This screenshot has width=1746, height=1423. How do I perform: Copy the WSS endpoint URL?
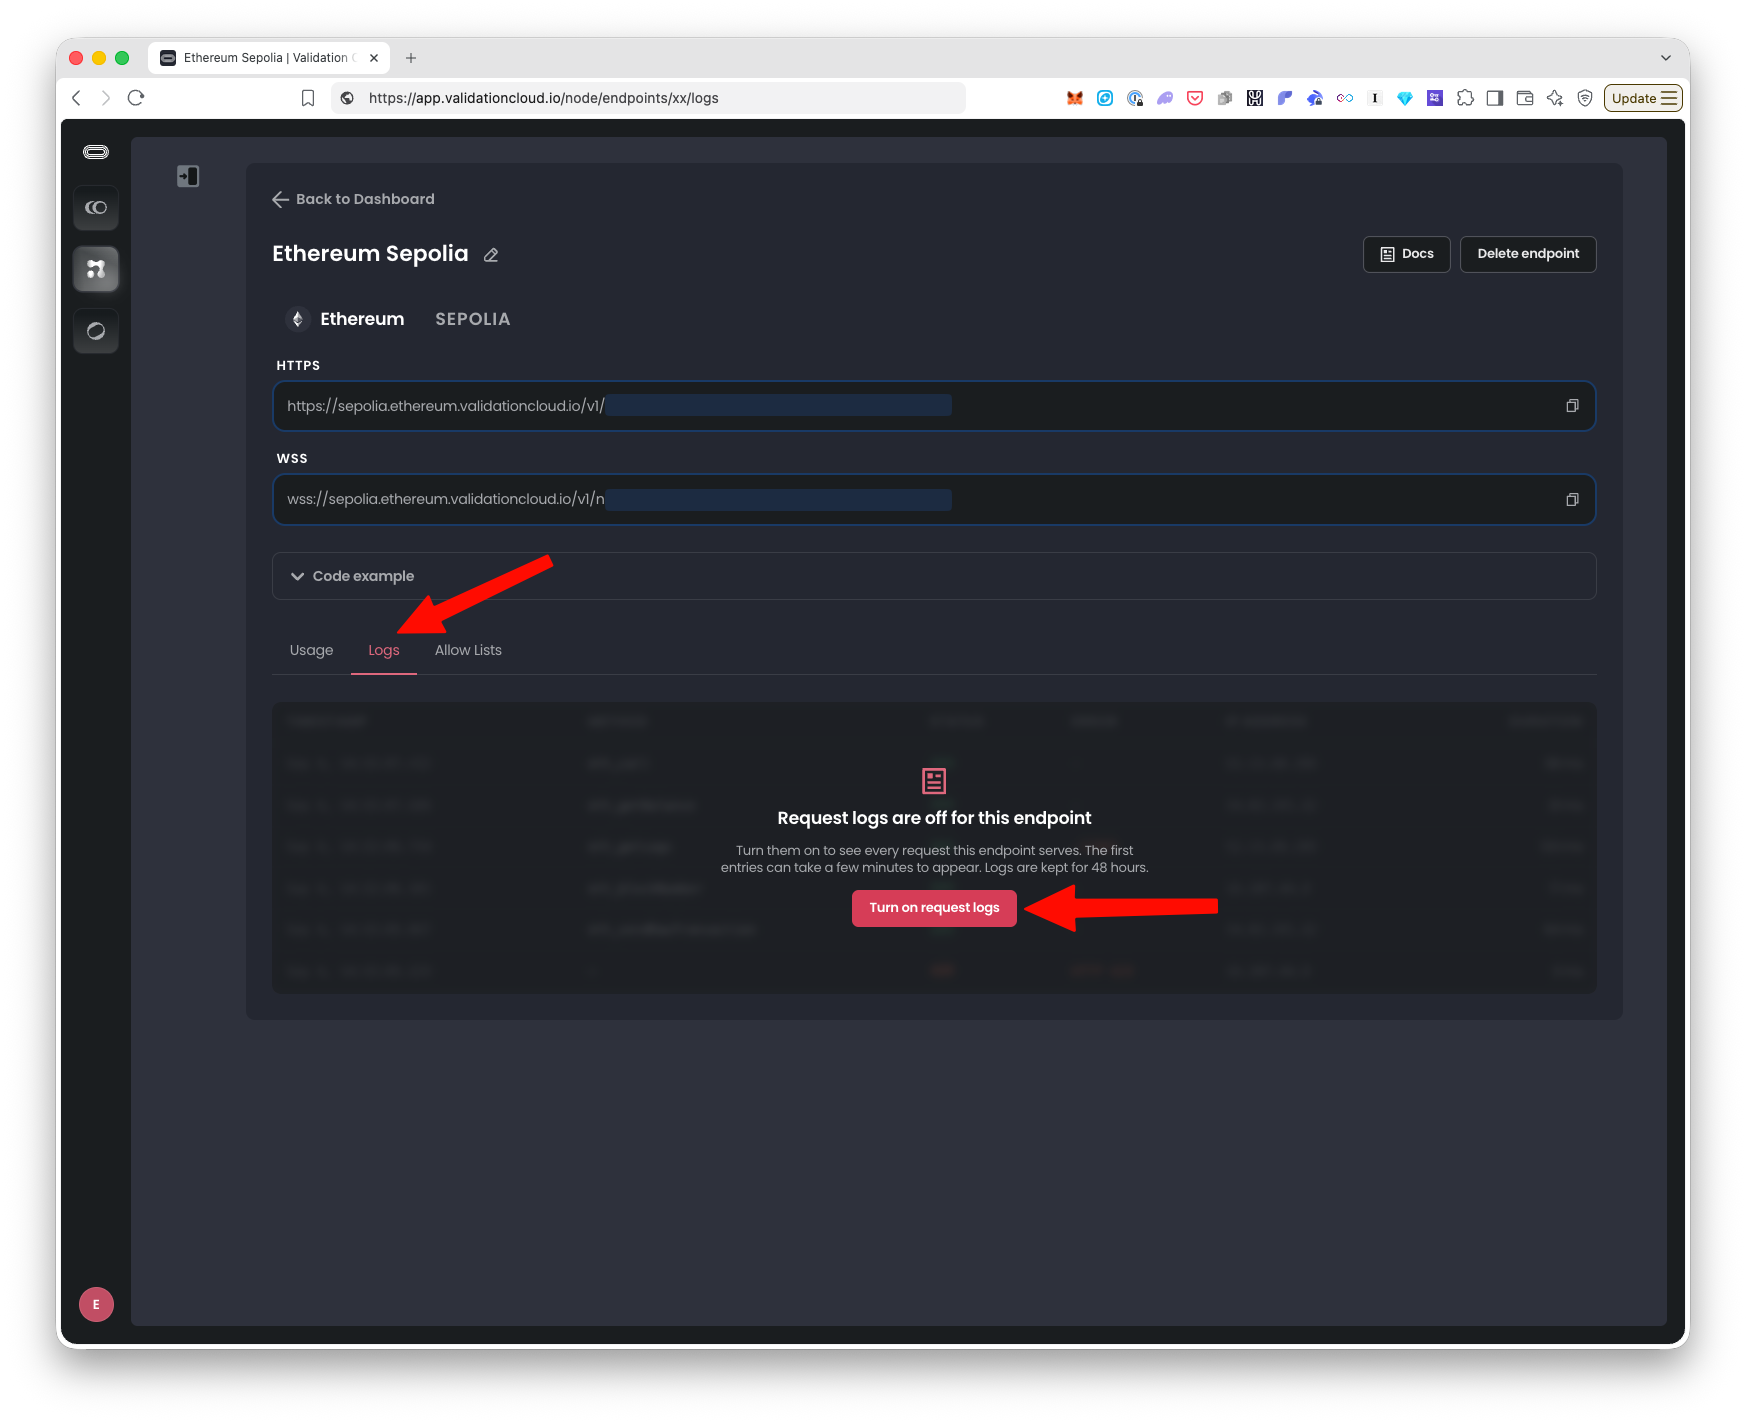tap(1572, 499)
